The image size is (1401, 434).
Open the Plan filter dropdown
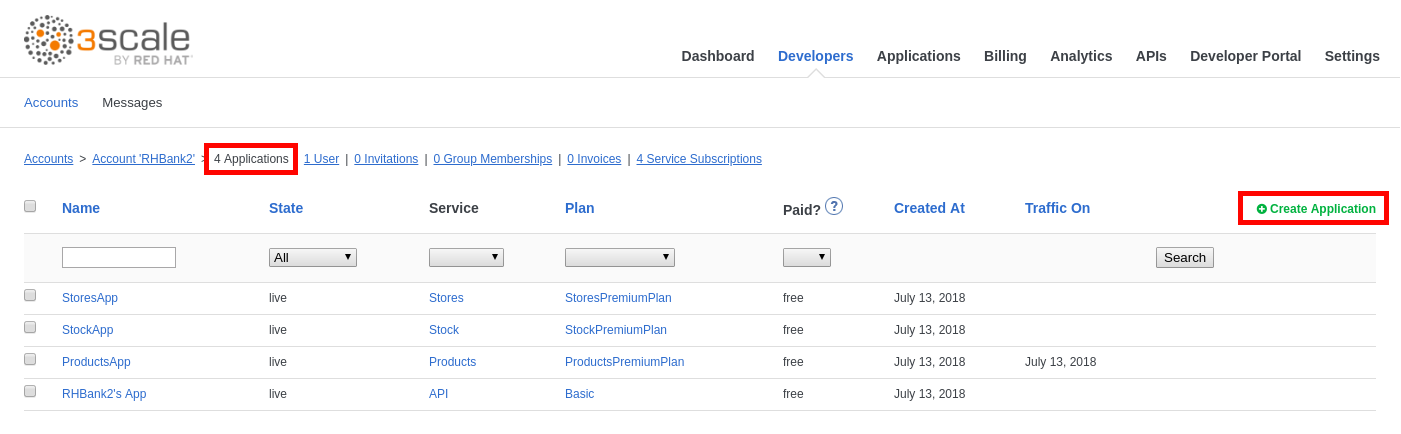[619, 257]
